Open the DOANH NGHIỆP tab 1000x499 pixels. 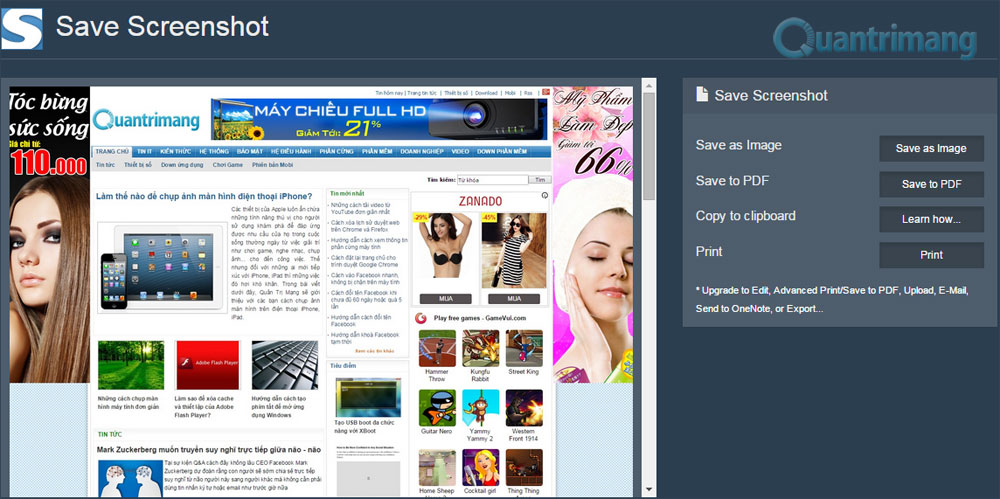422,152
